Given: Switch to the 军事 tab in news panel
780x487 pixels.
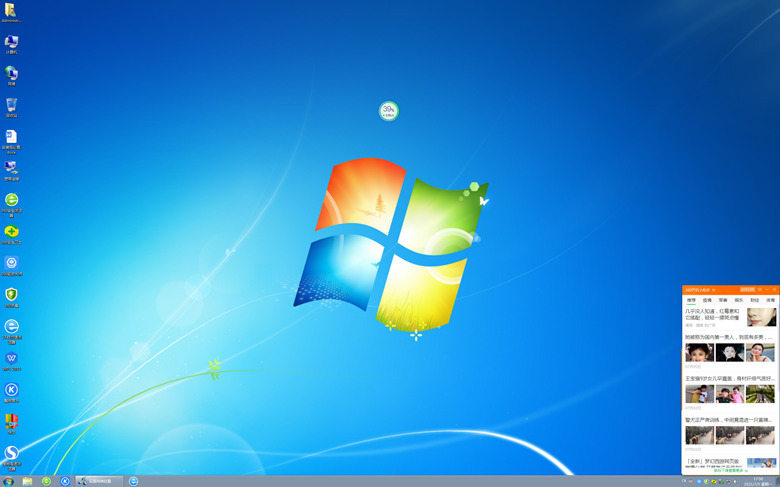Looking at the screenshot, I should pos(723,300).
